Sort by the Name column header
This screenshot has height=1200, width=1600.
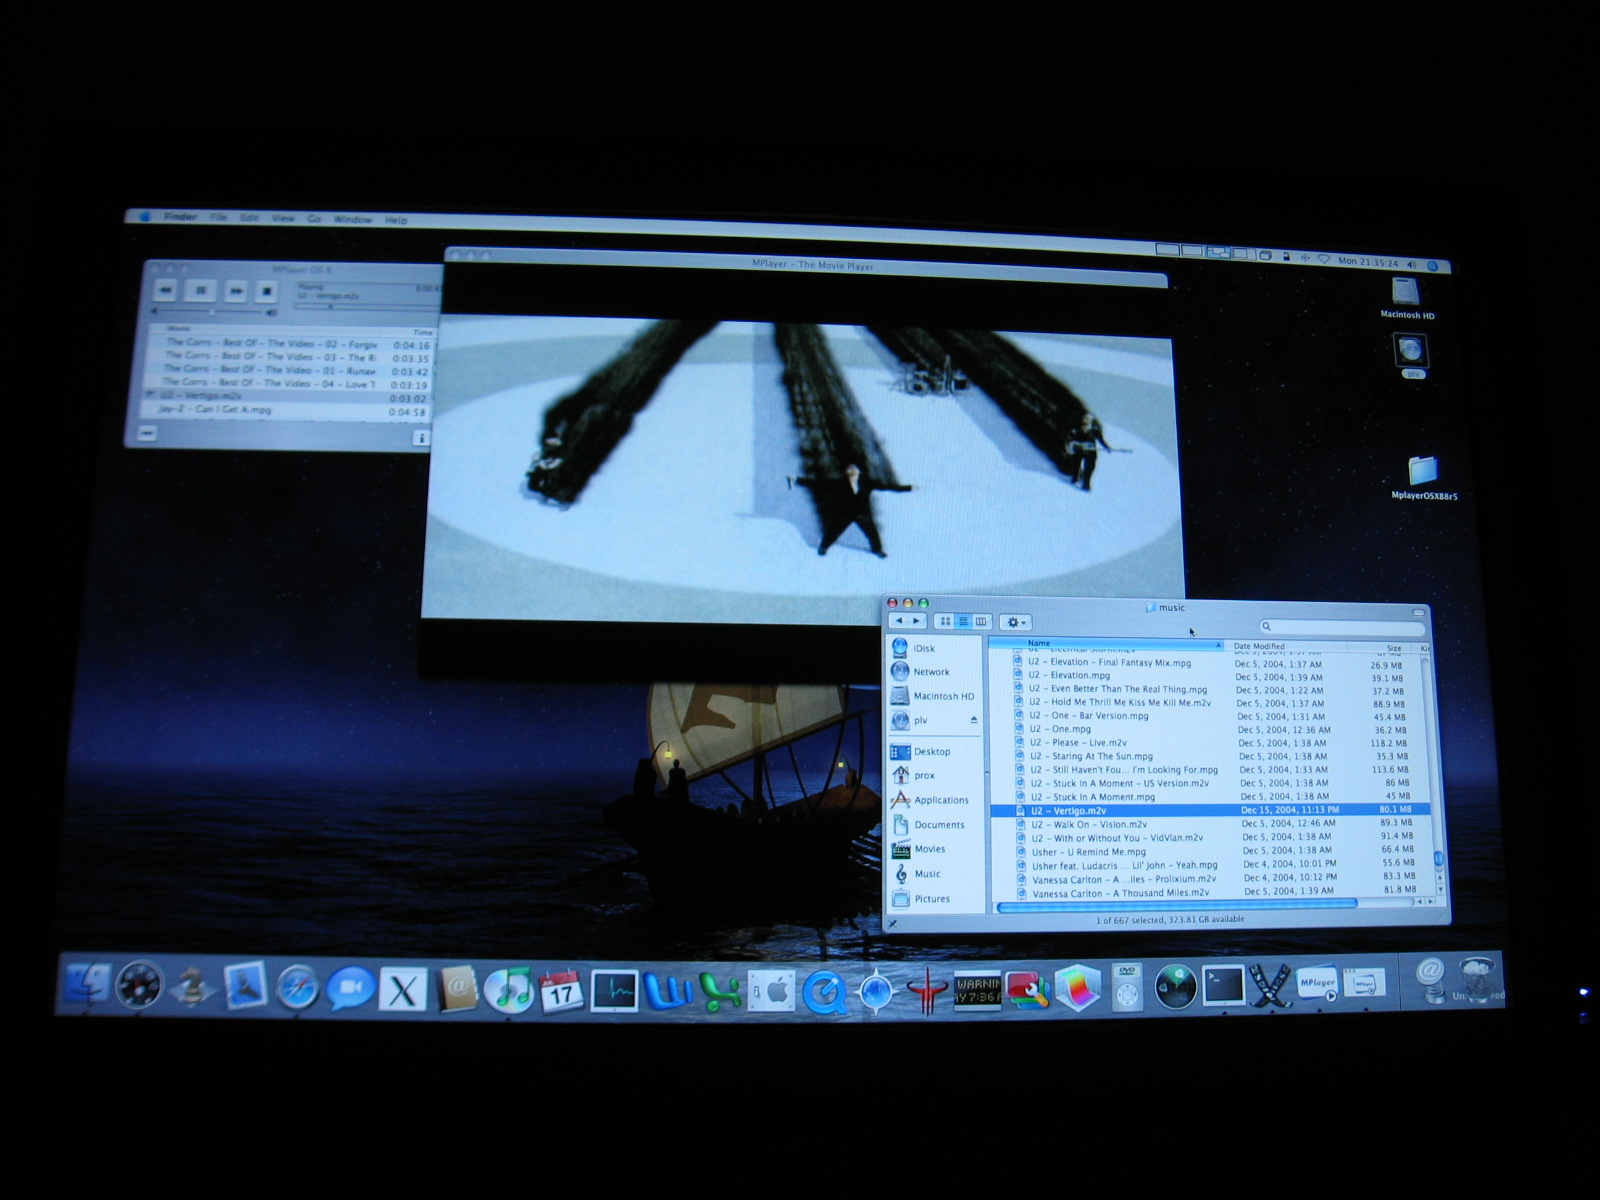coord(1107,643)
